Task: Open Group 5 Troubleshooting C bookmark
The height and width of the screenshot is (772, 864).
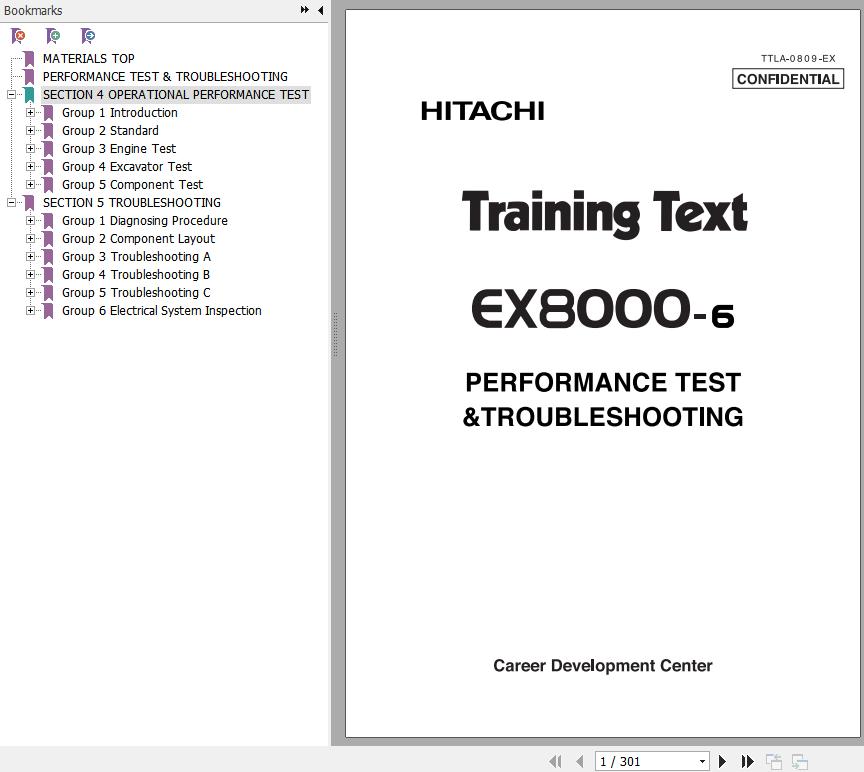Action: pos(136,293)
